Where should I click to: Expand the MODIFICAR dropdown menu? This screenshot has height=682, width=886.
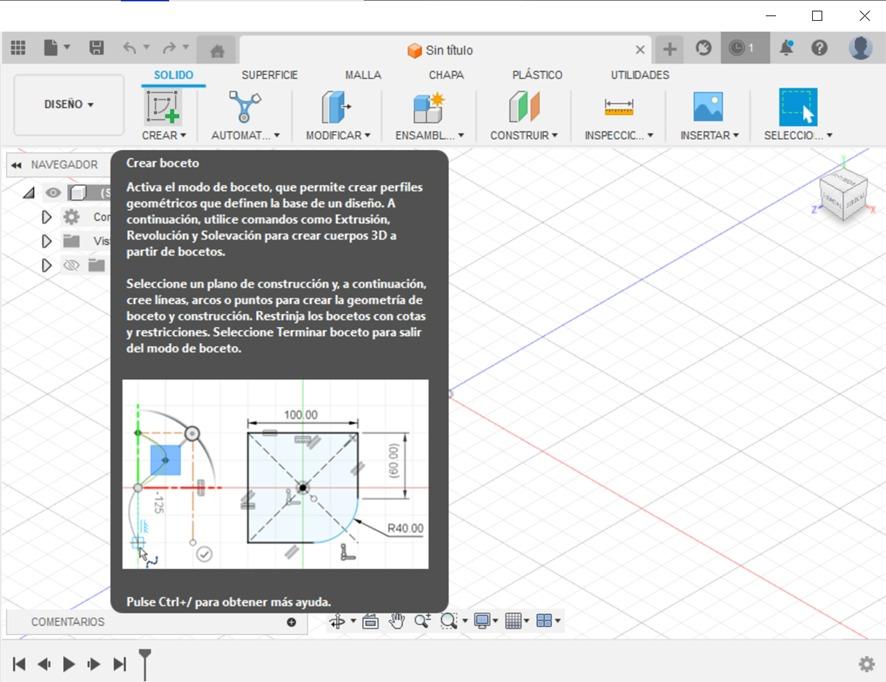(338, 136)
